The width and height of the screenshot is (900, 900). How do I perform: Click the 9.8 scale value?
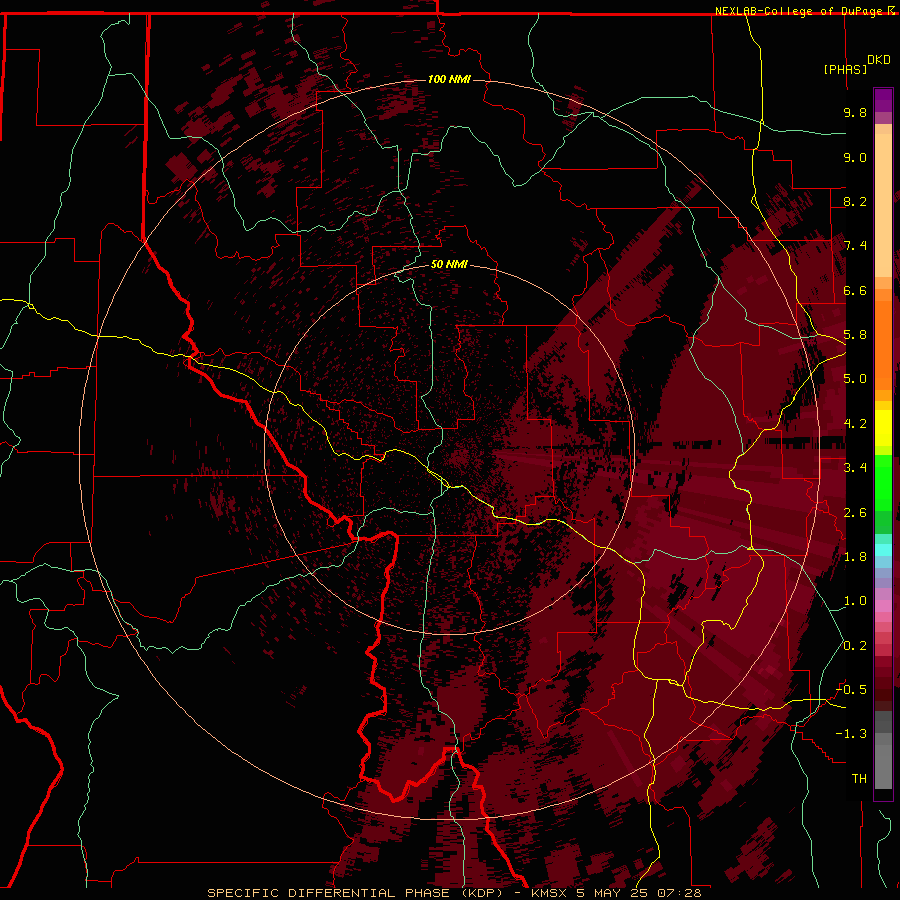pos(855,112)
